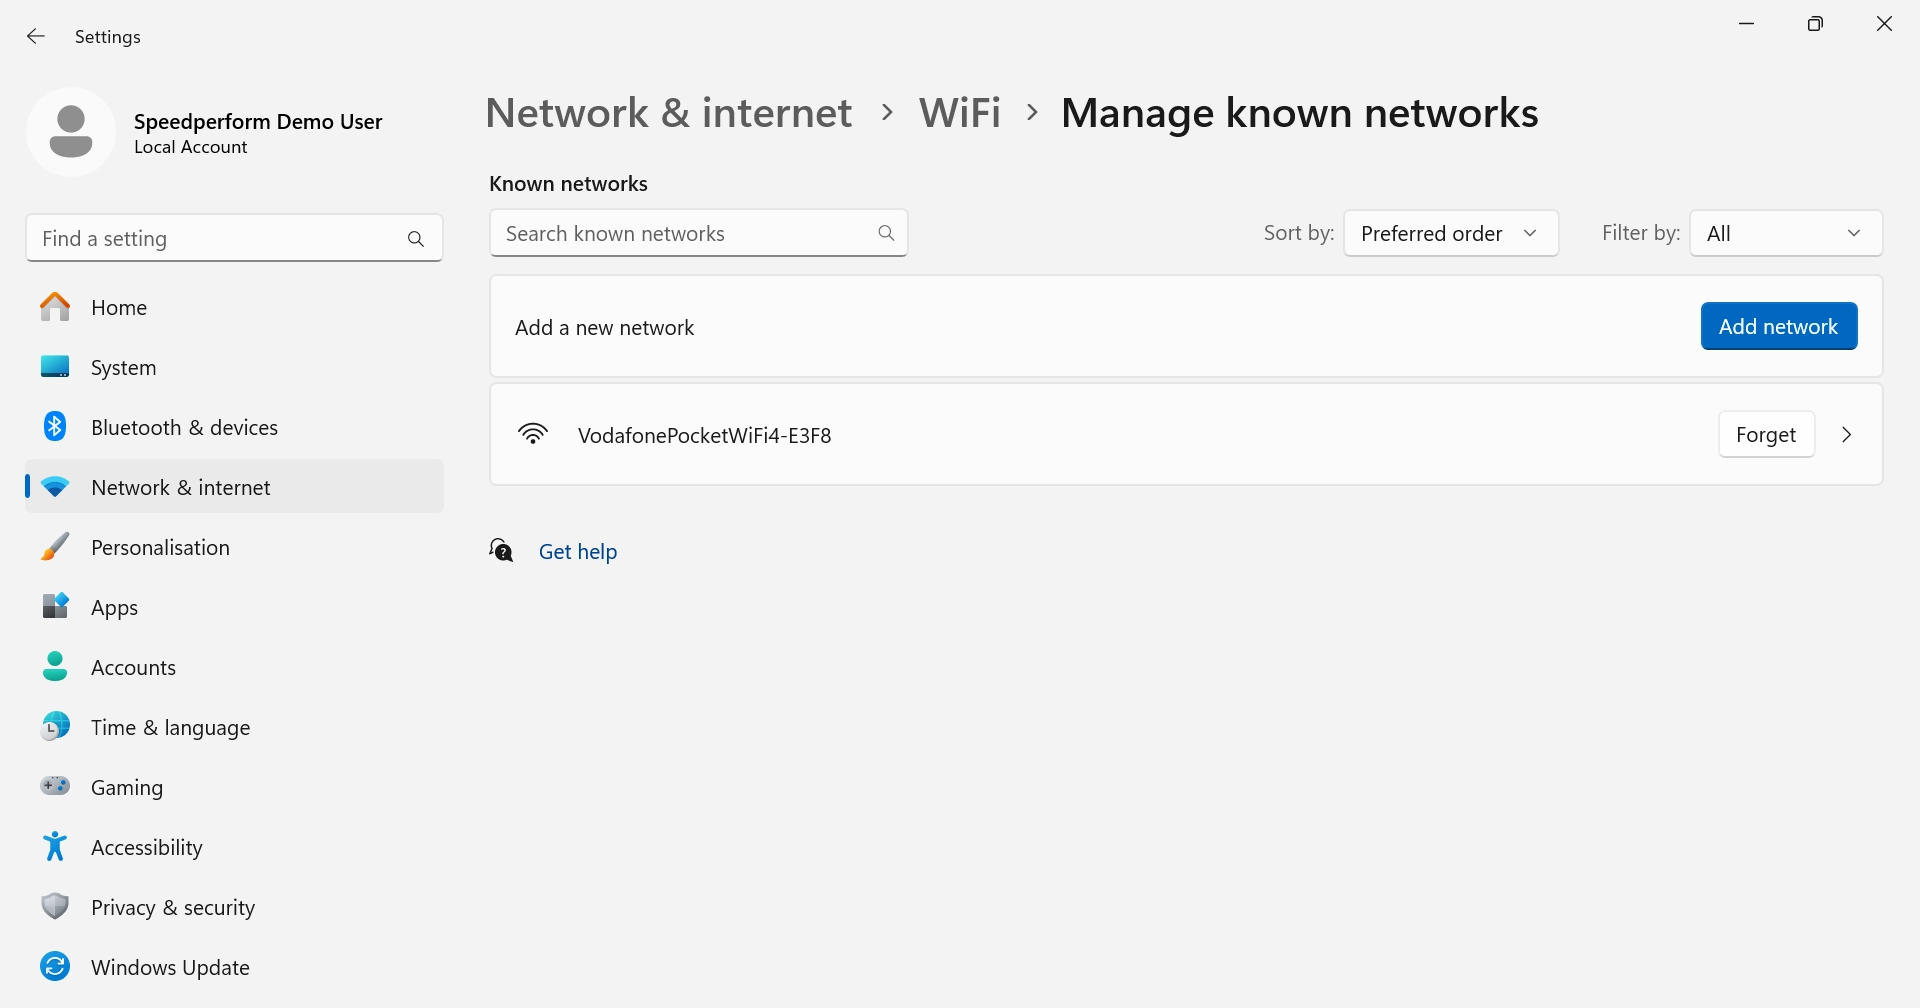Open the Sort by Preferred order dropdown
1920x1008 pixels.
click(1450, 232)
